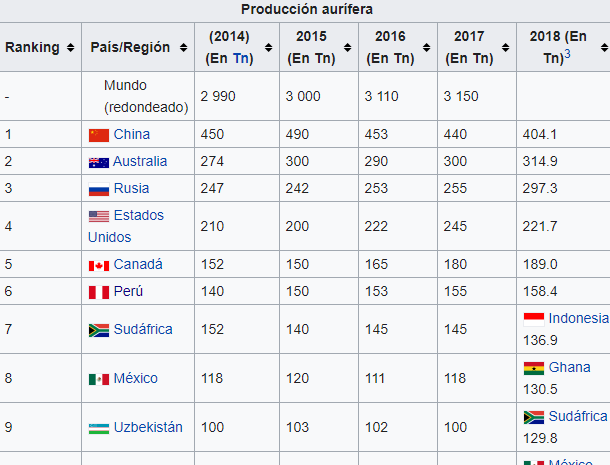The image size is (610, 465).
Task: Click Estados Unidos 2018 value 221.7
Action: point(540,226)
